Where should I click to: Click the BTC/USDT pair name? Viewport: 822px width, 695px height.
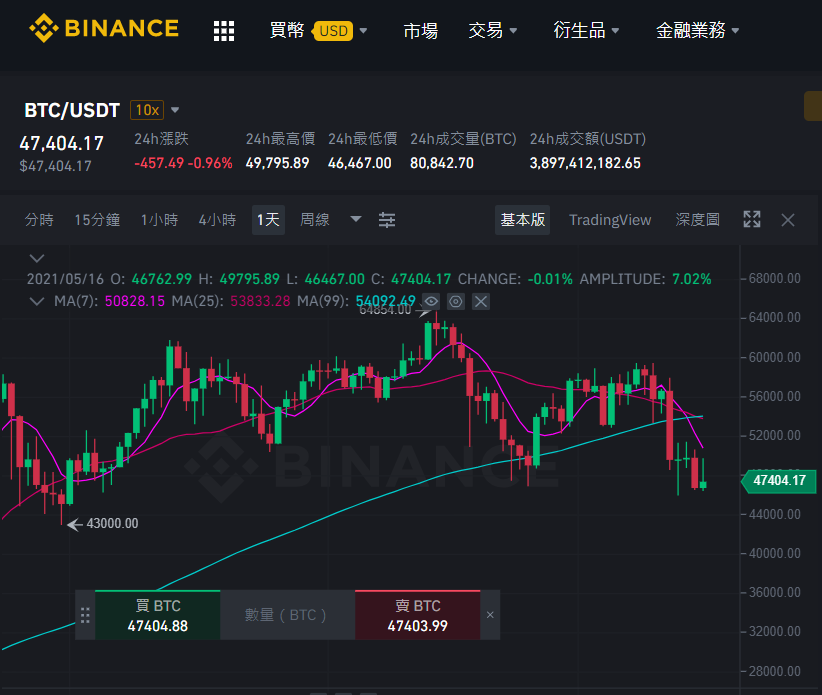click(72, 110)
